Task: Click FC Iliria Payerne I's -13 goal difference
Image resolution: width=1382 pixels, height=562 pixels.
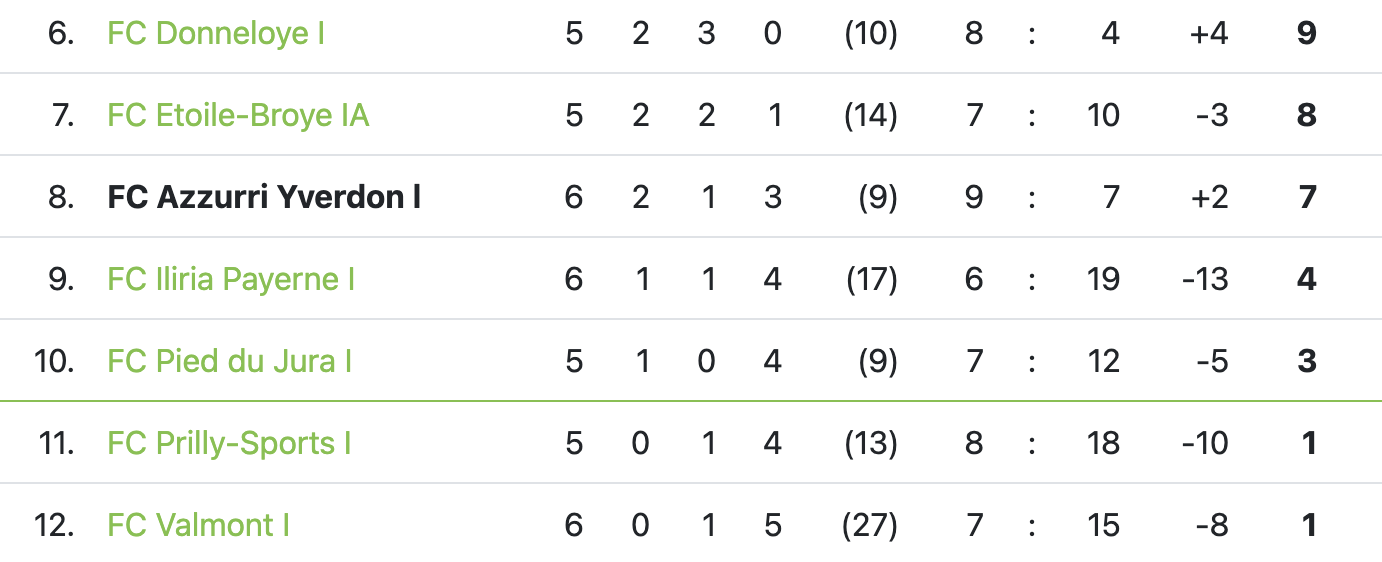Action: 1205,279
